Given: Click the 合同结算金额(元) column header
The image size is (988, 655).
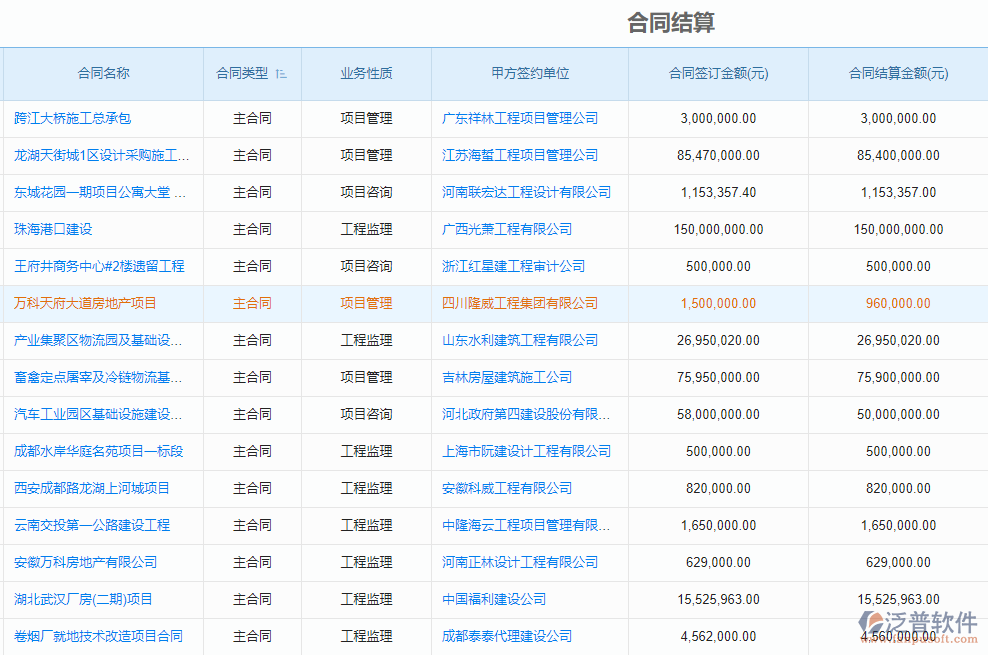Looking at the screenshot, I should click(x=898, y=73).
